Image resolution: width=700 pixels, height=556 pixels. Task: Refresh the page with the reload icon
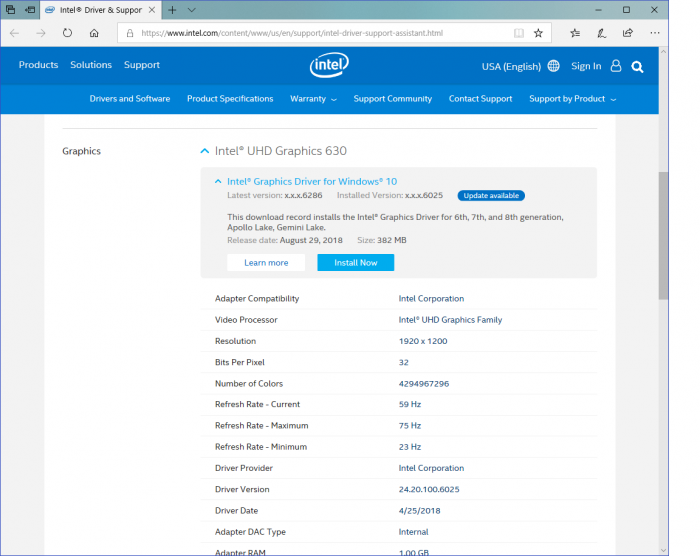(67, 33)
